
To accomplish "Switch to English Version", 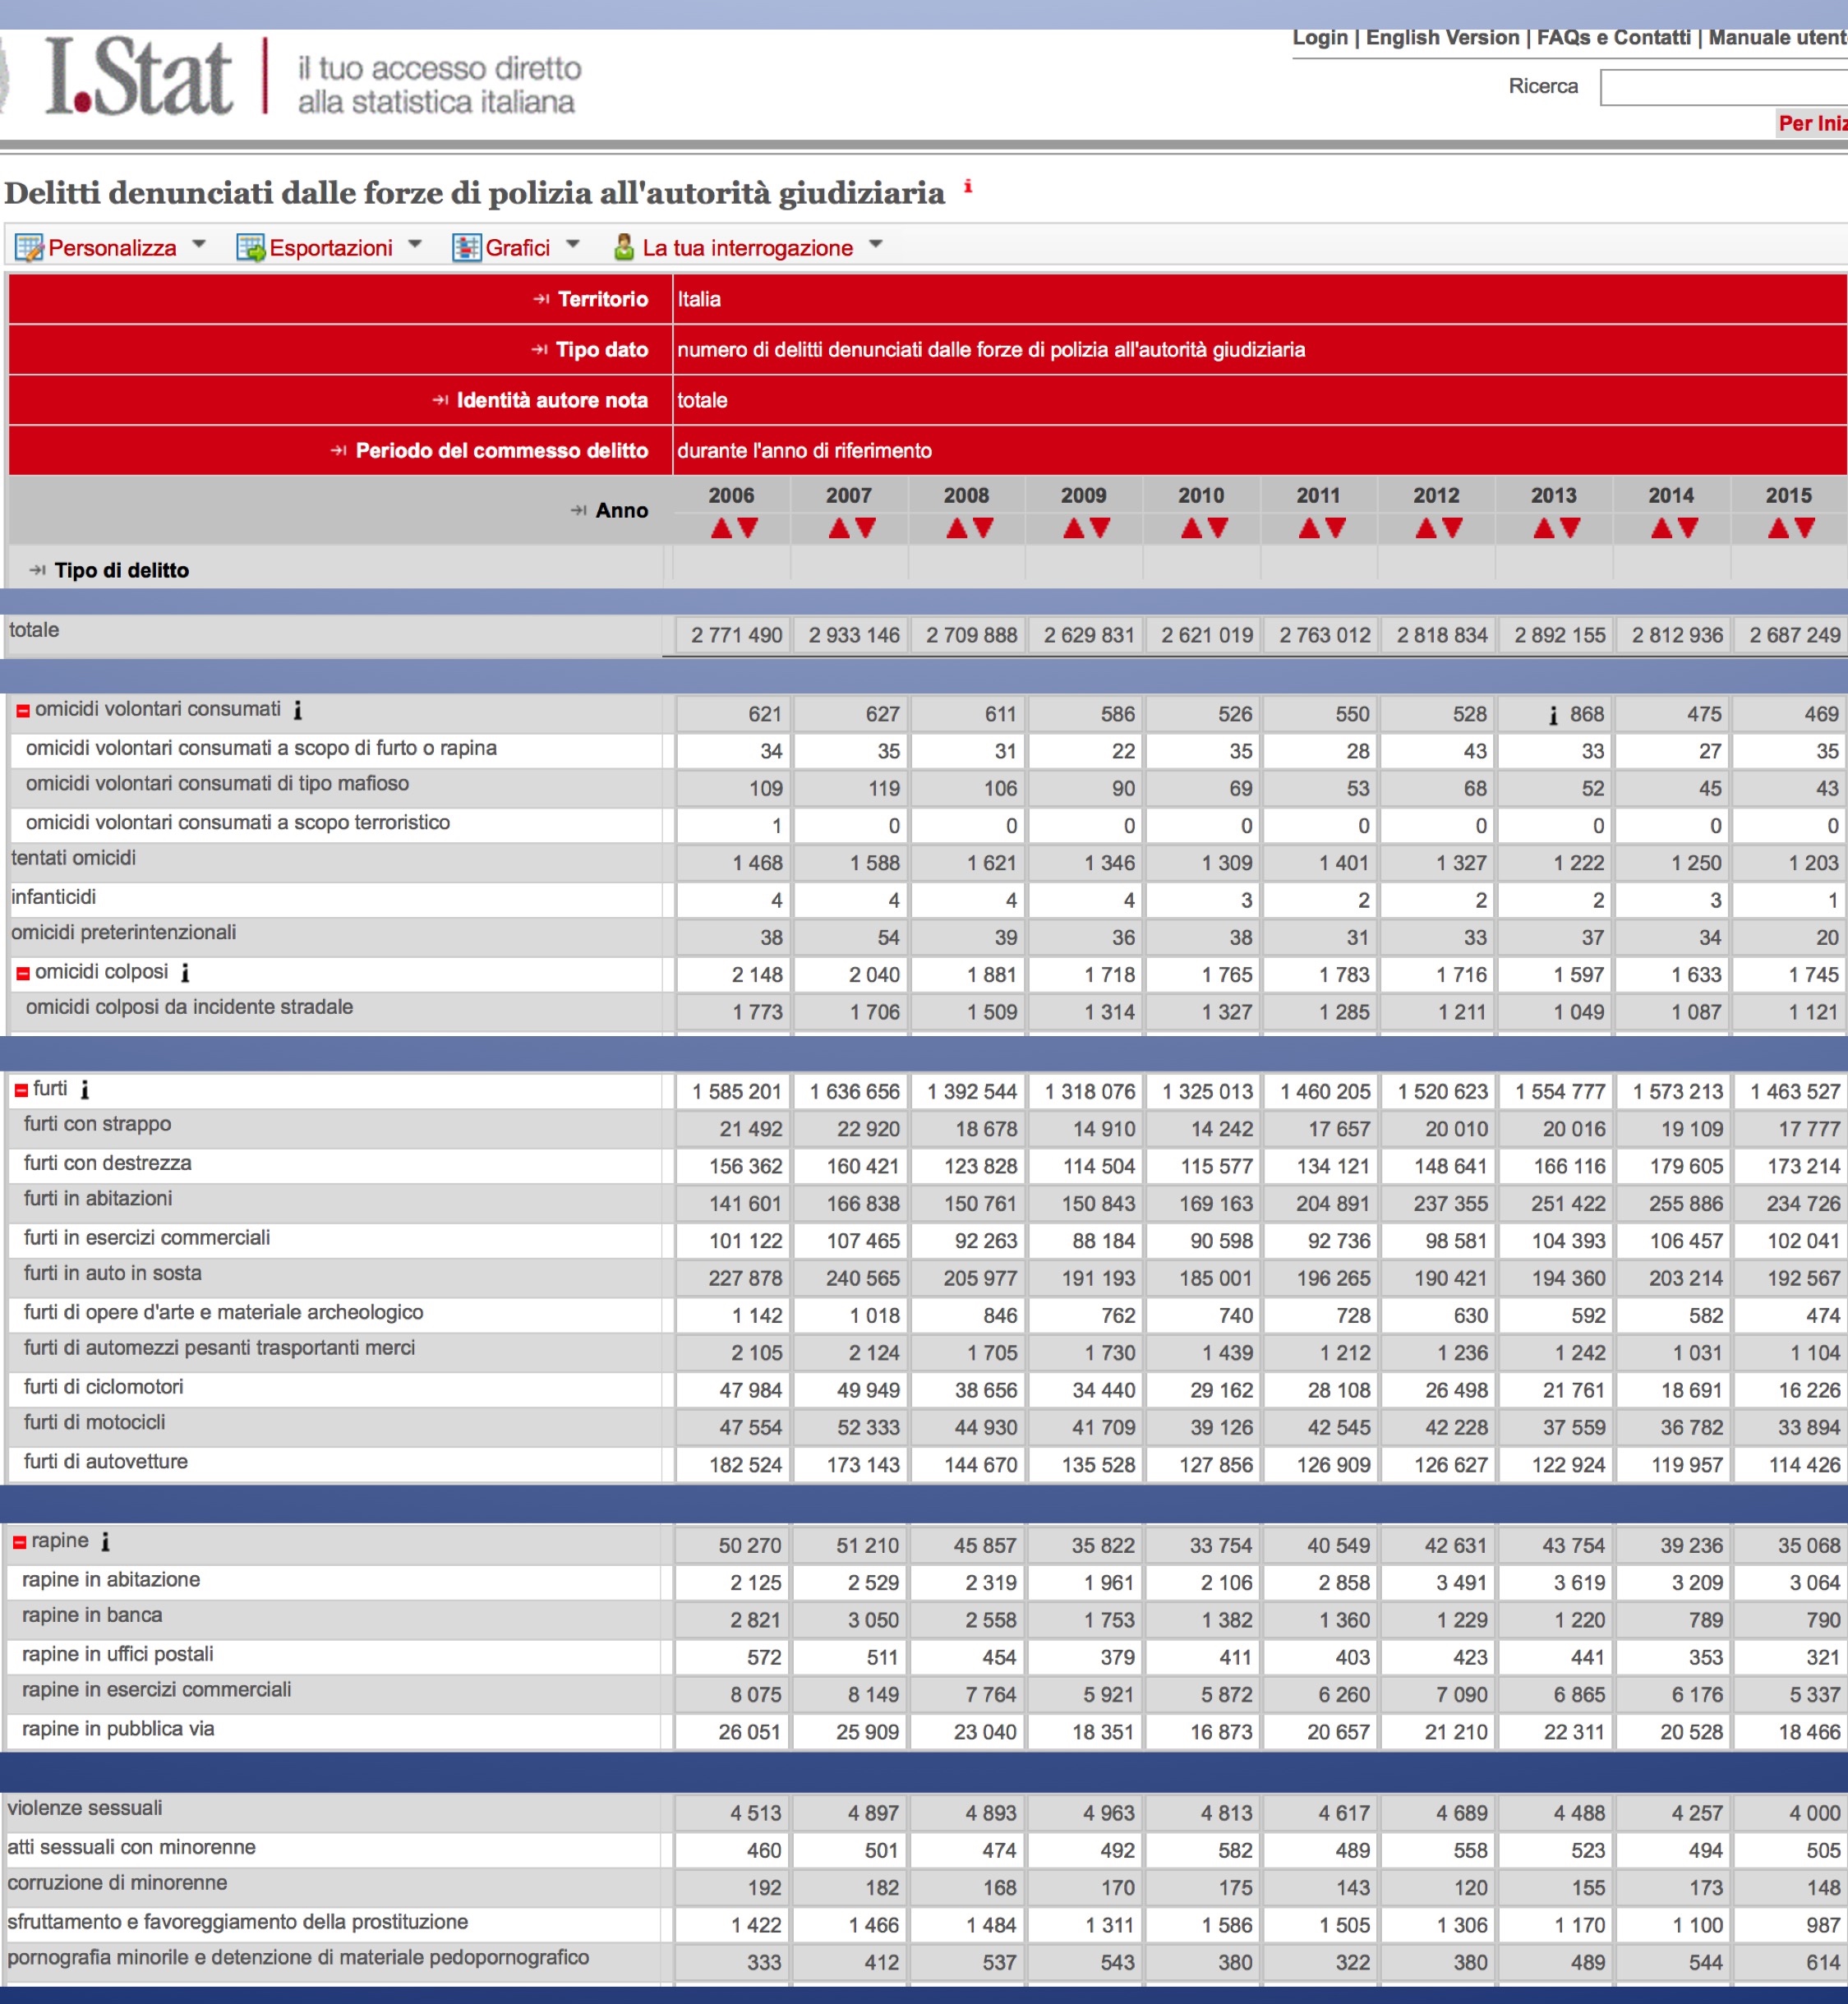I will pos(1442,38).
